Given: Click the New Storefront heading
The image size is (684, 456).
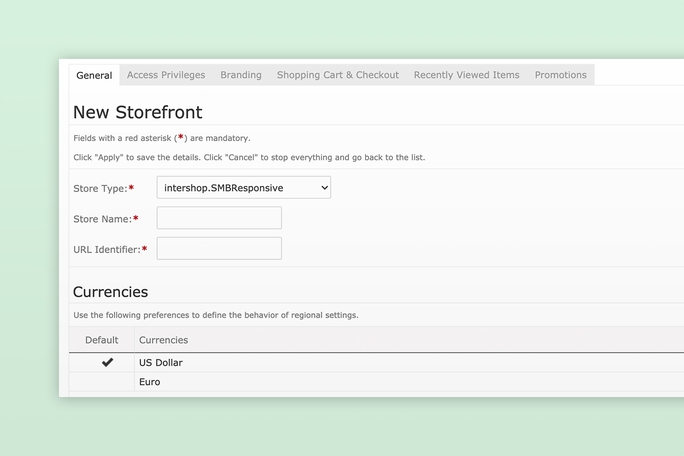Looking at the screenshot, I should coord(137,112).
